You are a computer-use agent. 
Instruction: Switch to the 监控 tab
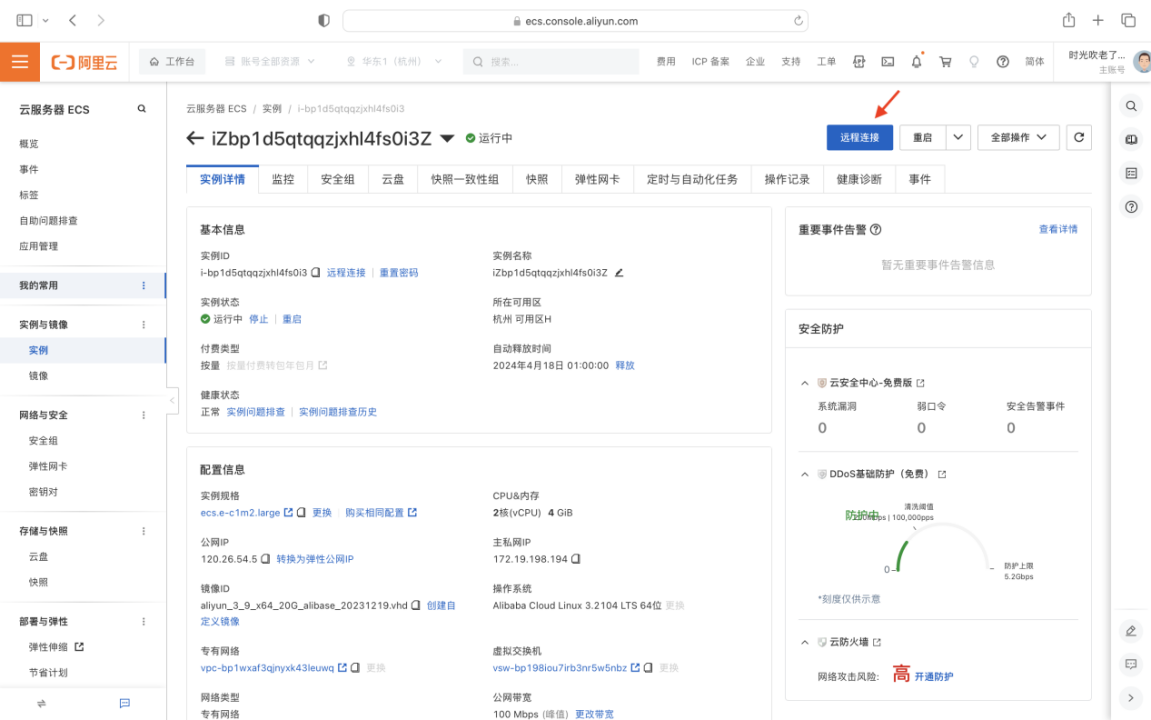[x=283, y=179]
